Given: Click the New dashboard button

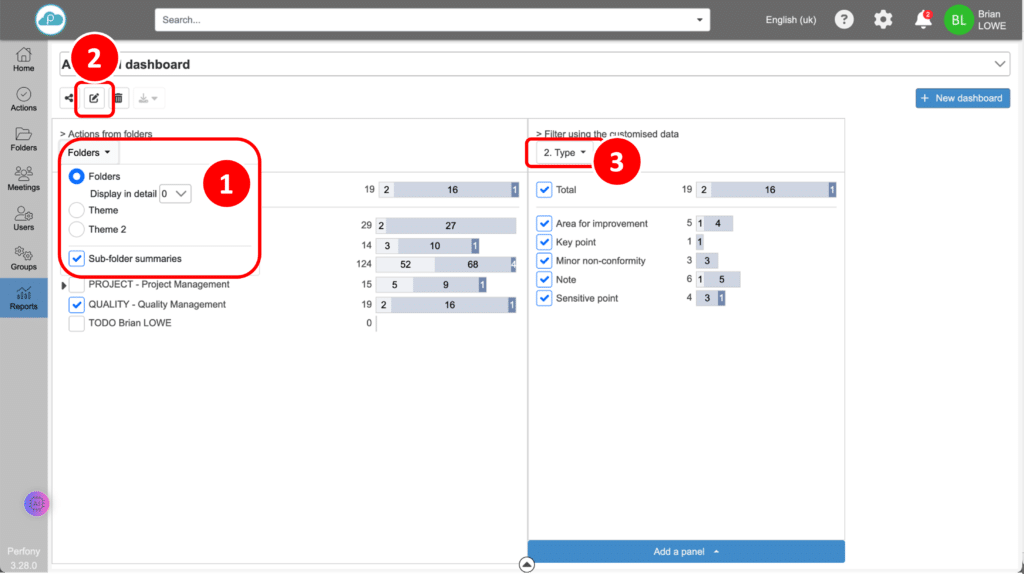Looking at the screenshot, I should coord(962,98).
